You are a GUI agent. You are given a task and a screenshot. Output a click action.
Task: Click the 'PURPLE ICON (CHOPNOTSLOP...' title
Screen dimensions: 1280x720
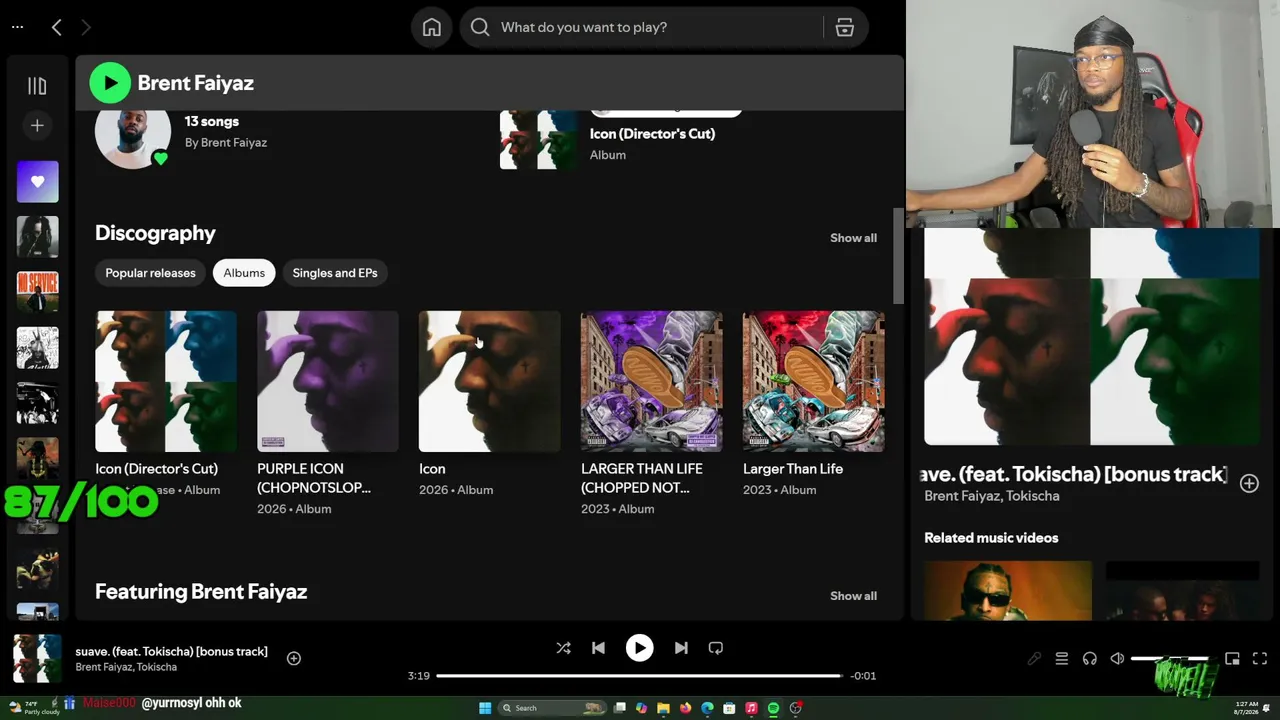tap(314, 478)
